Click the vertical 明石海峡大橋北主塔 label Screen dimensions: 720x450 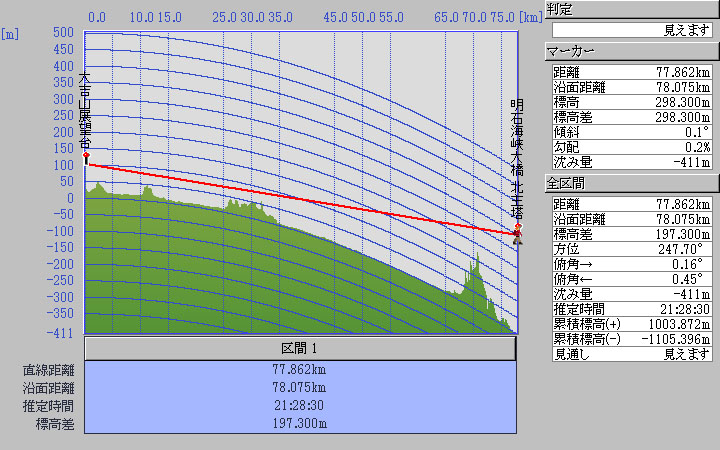tap(517, 159)
